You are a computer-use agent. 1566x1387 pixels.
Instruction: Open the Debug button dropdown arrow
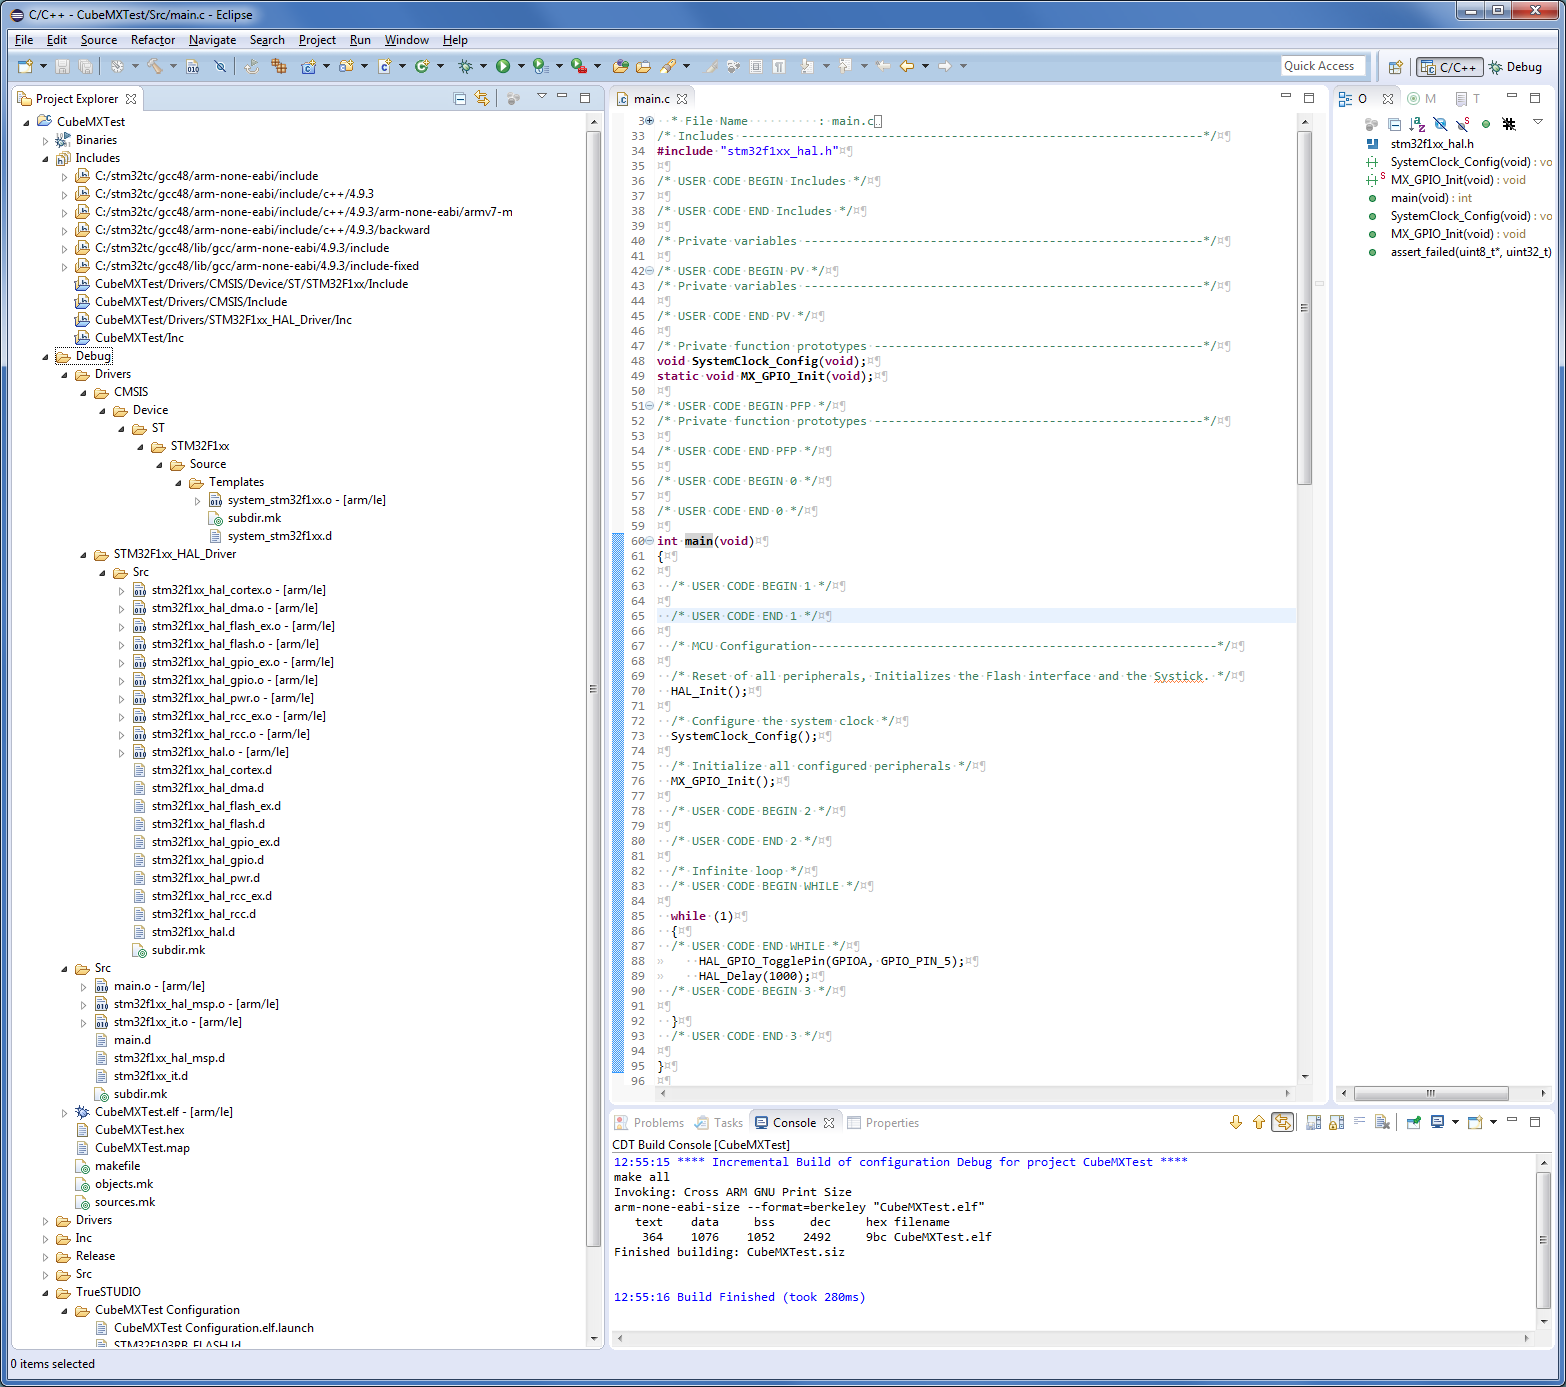pos(483,66)
